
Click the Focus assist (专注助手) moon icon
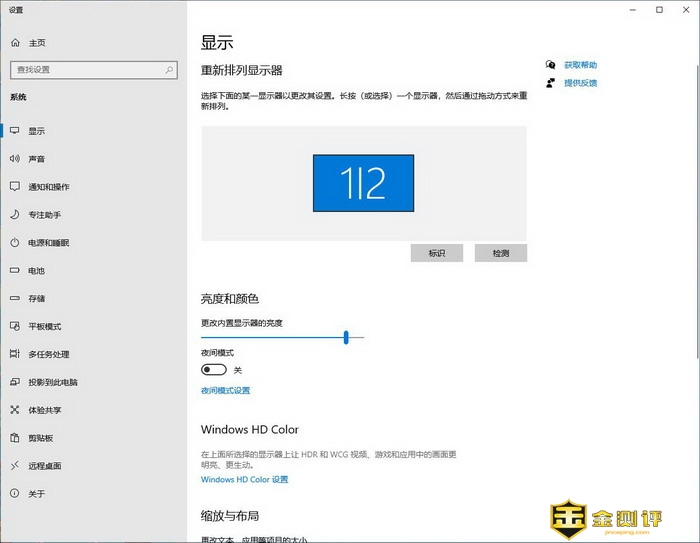15,215
